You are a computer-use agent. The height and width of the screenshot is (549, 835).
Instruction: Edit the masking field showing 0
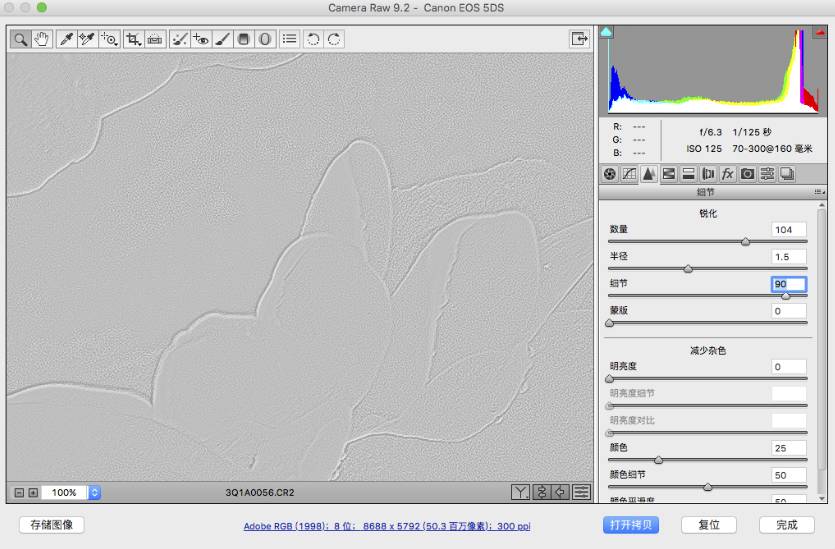[789, 311]
